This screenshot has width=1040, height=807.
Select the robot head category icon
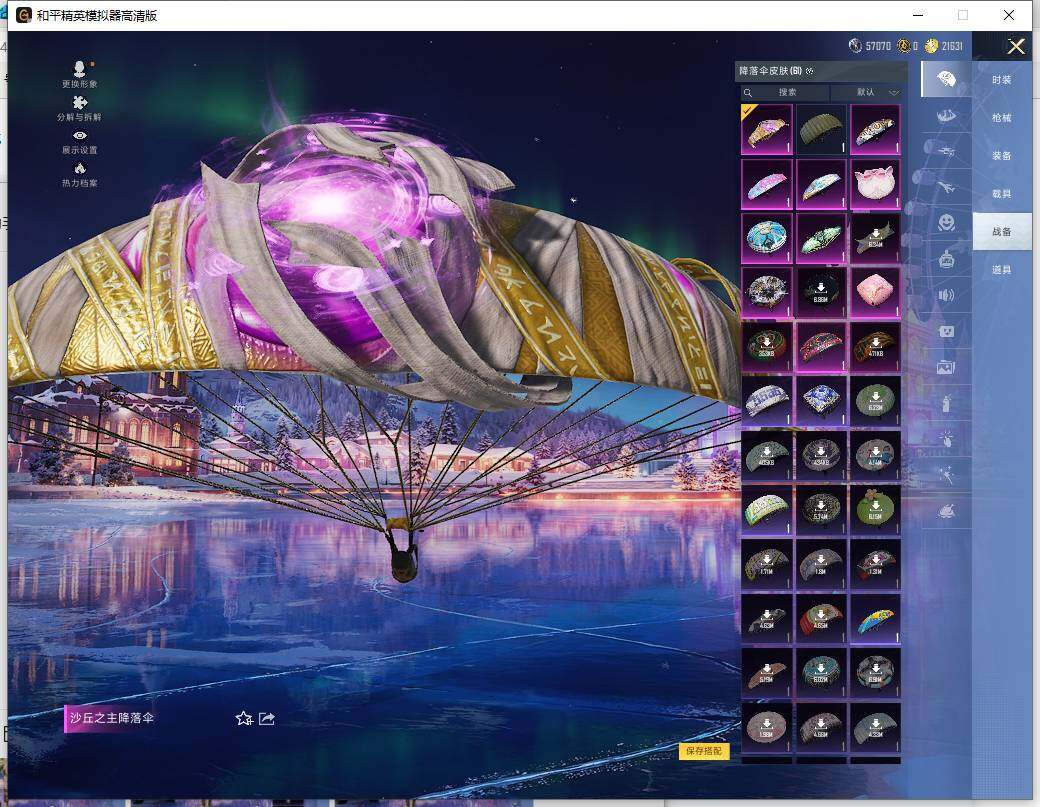click(946, 259)
